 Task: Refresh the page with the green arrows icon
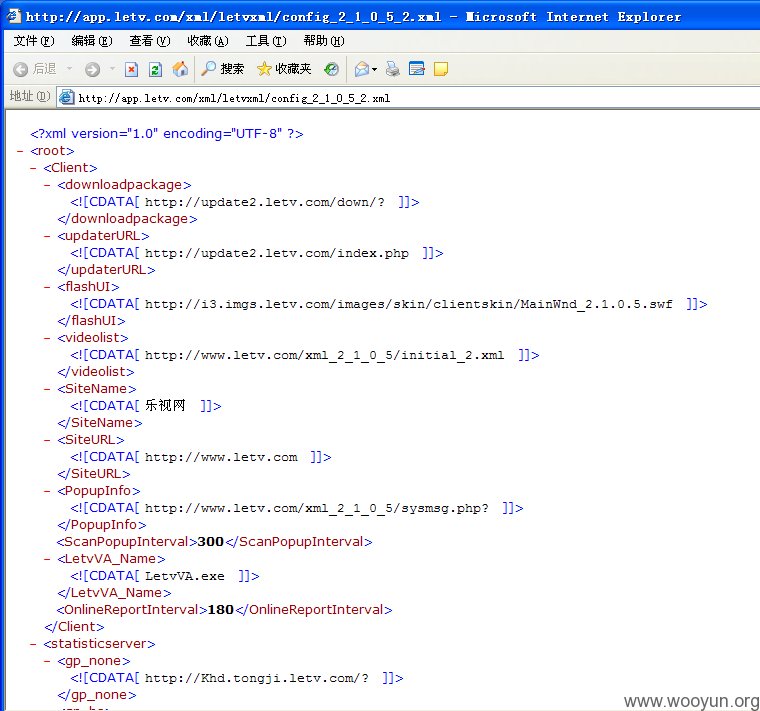pos(155,69)
